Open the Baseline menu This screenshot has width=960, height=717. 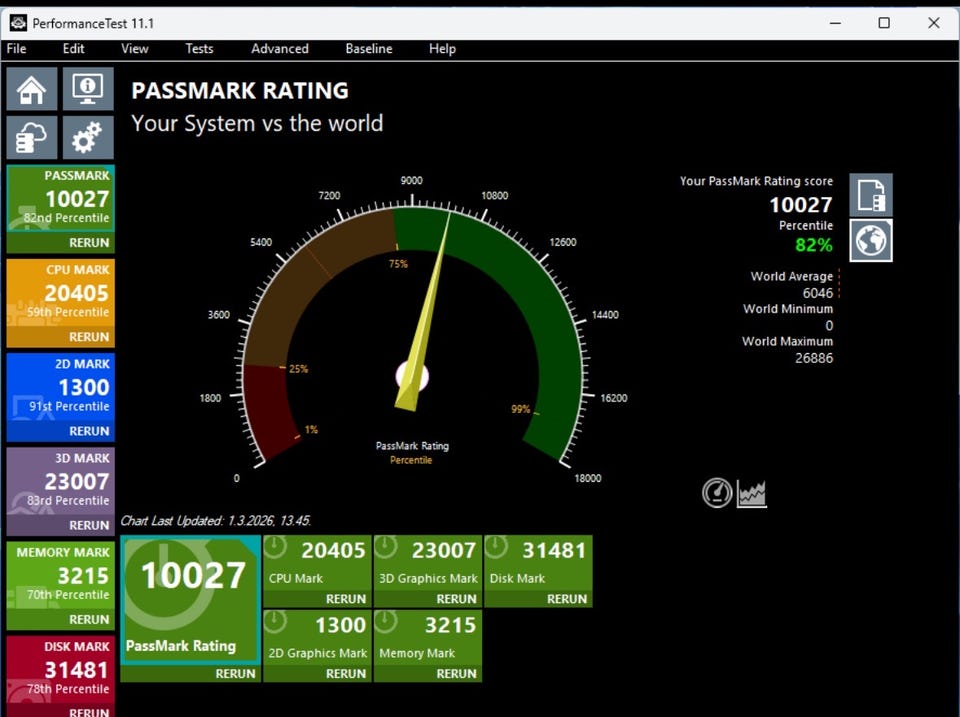(369, 49)
